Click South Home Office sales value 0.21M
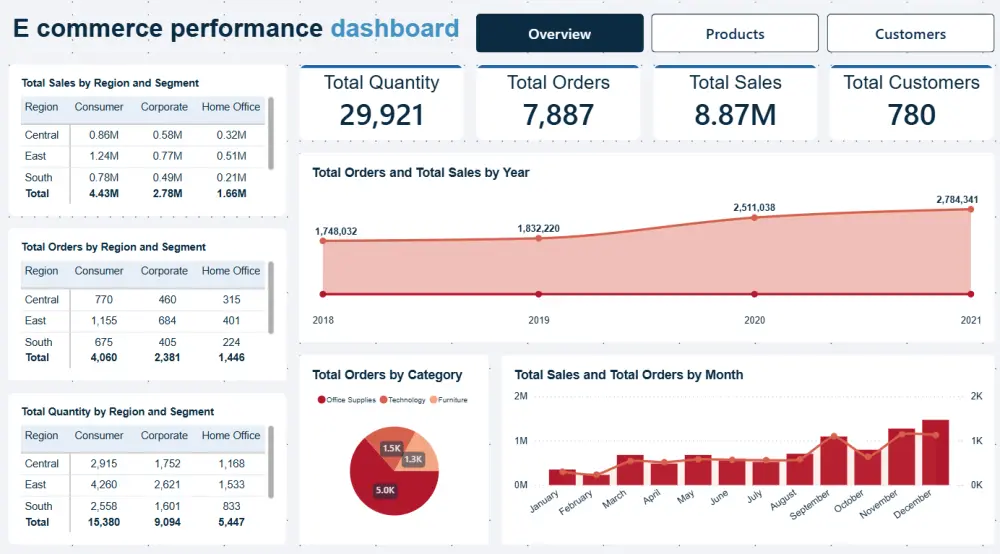1000x554 pixels. (x=232, y=177)
